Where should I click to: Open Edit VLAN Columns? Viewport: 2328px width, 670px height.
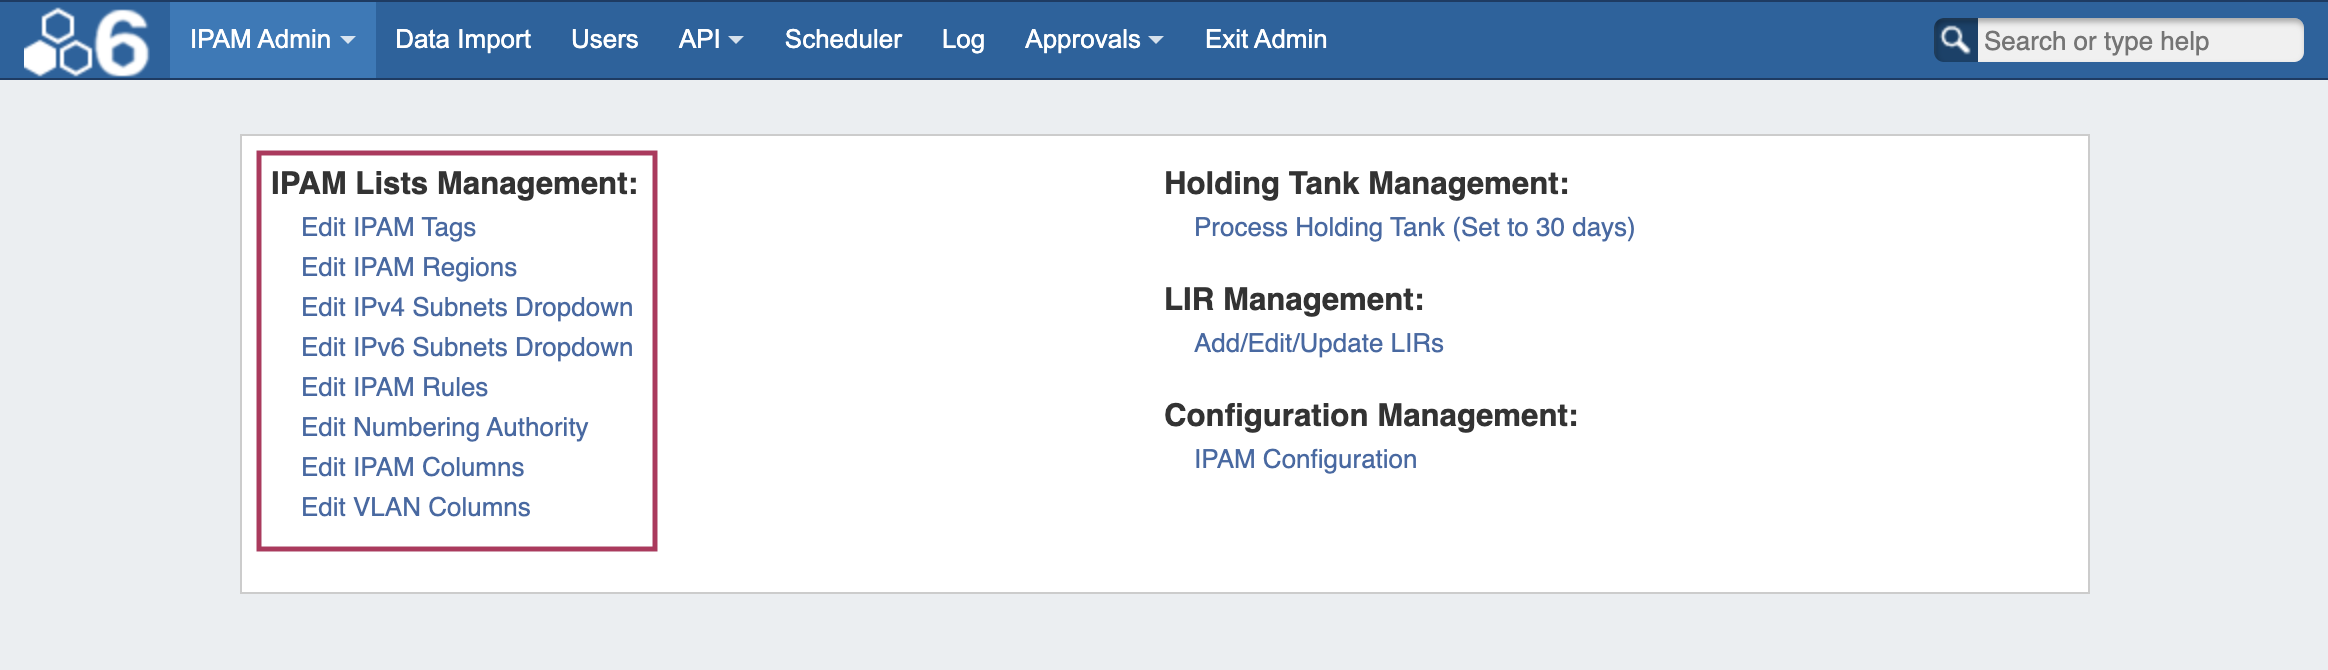pyautogui.click(x=415, y=507)
